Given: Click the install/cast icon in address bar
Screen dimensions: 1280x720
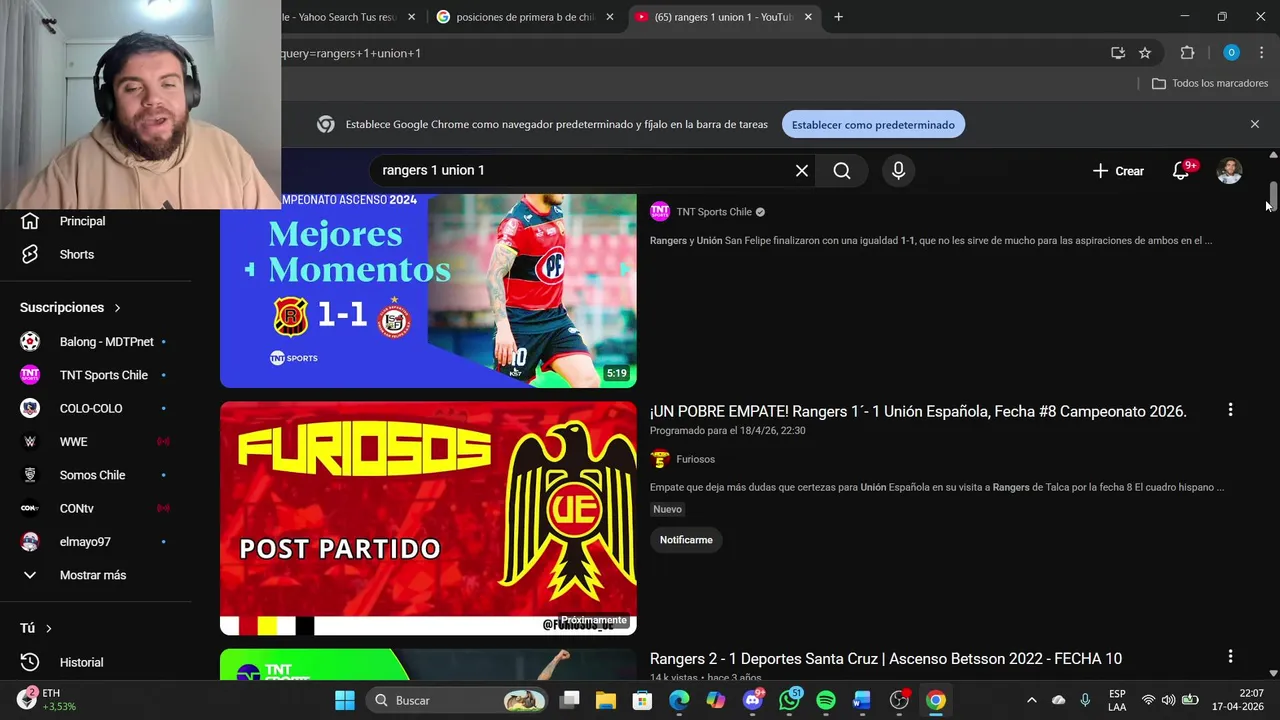Looking at the screenshot, I should pyautogui.click(x=1118, y=53).
